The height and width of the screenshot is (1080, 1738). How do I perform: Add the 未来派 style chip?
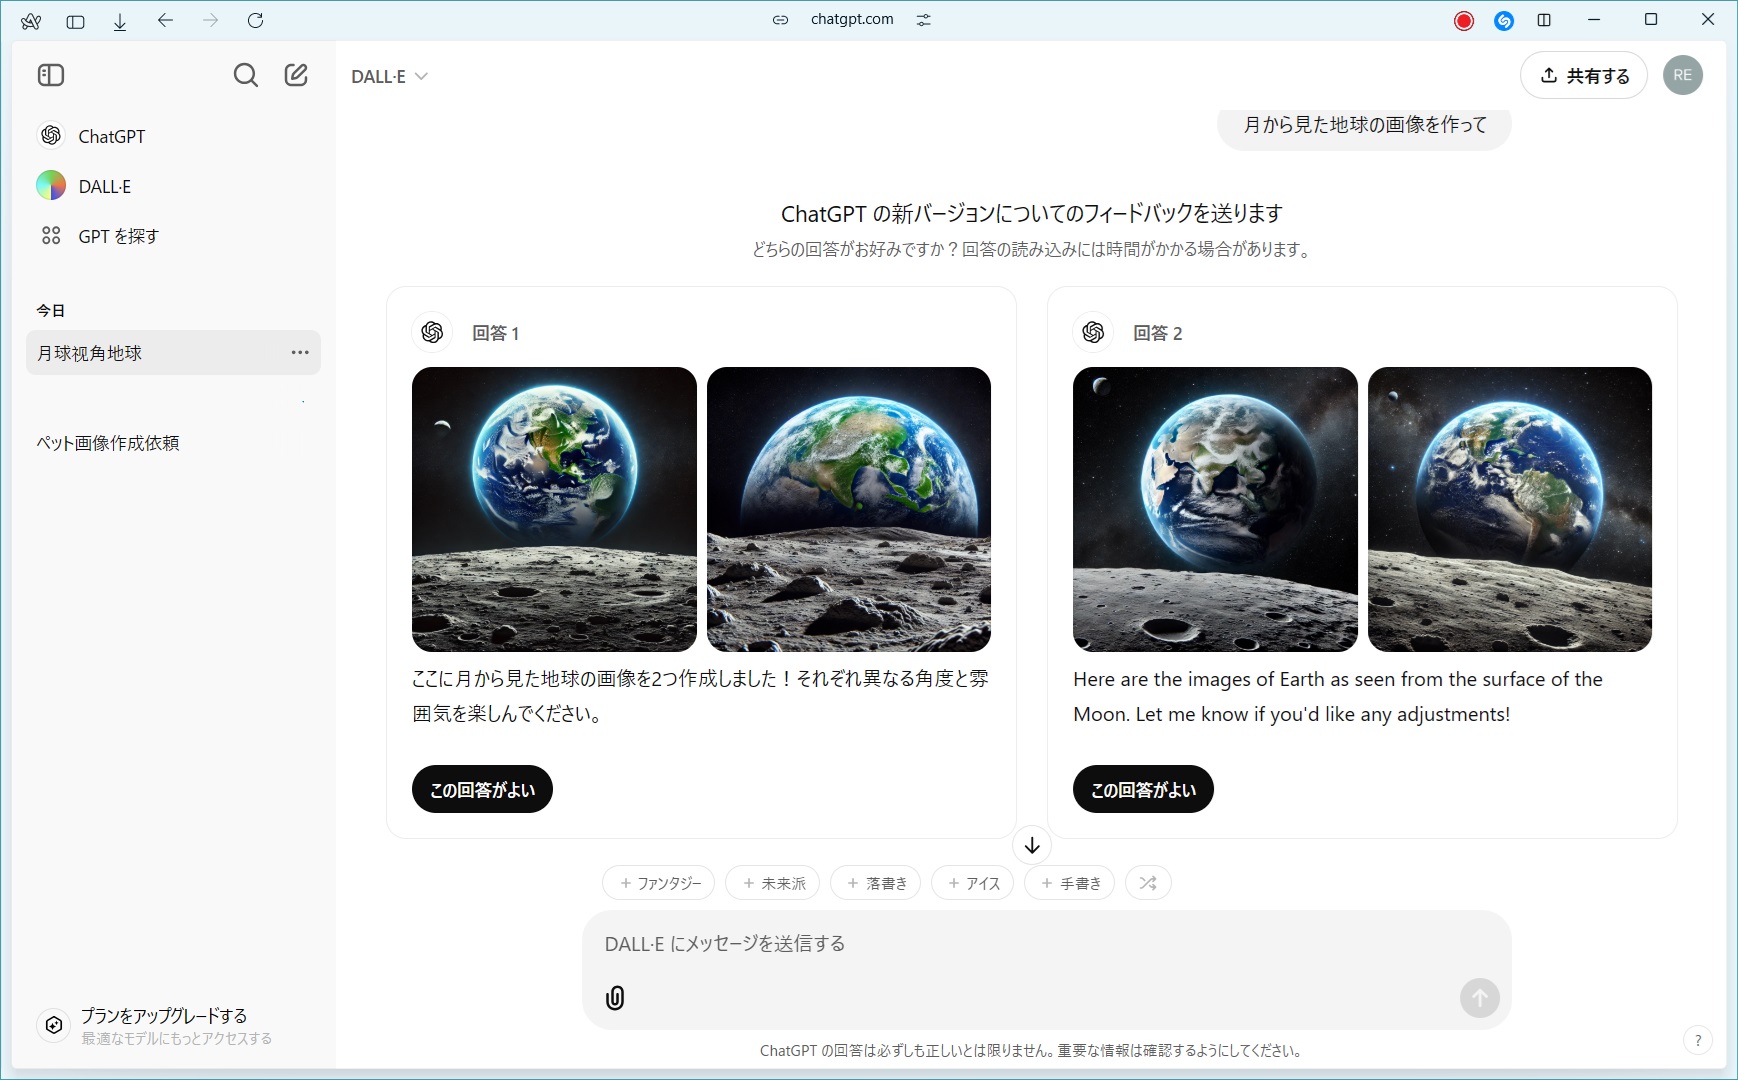click(772, 883)
